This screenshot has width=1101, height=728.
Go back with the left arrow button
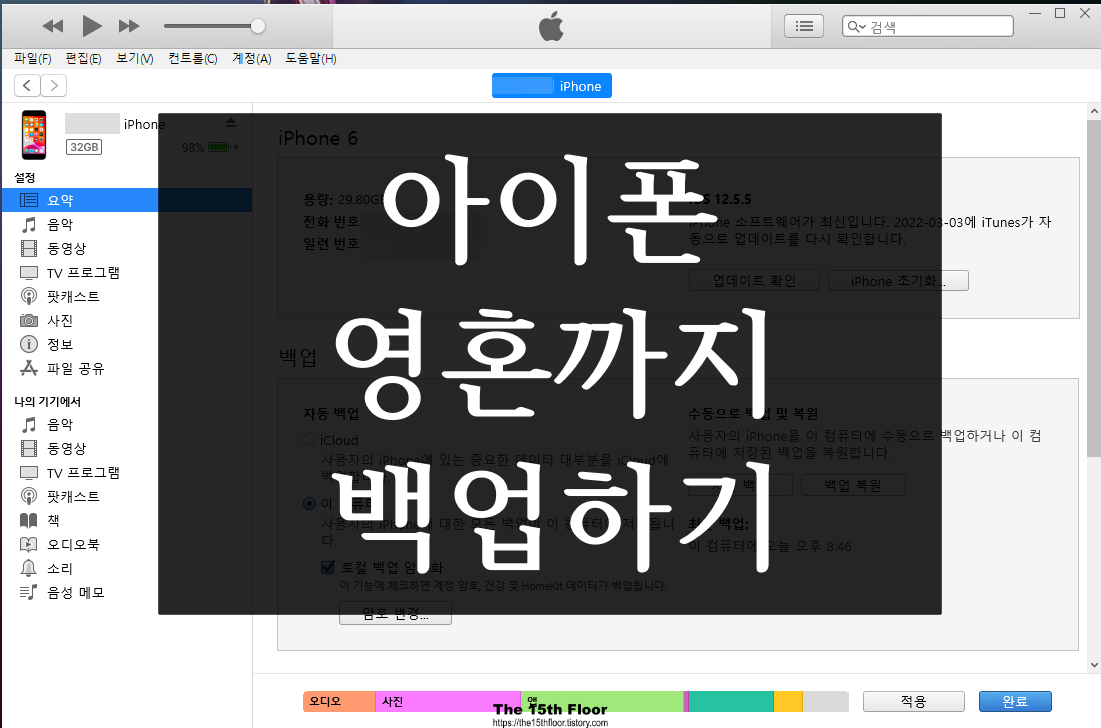tap(27, 86)
